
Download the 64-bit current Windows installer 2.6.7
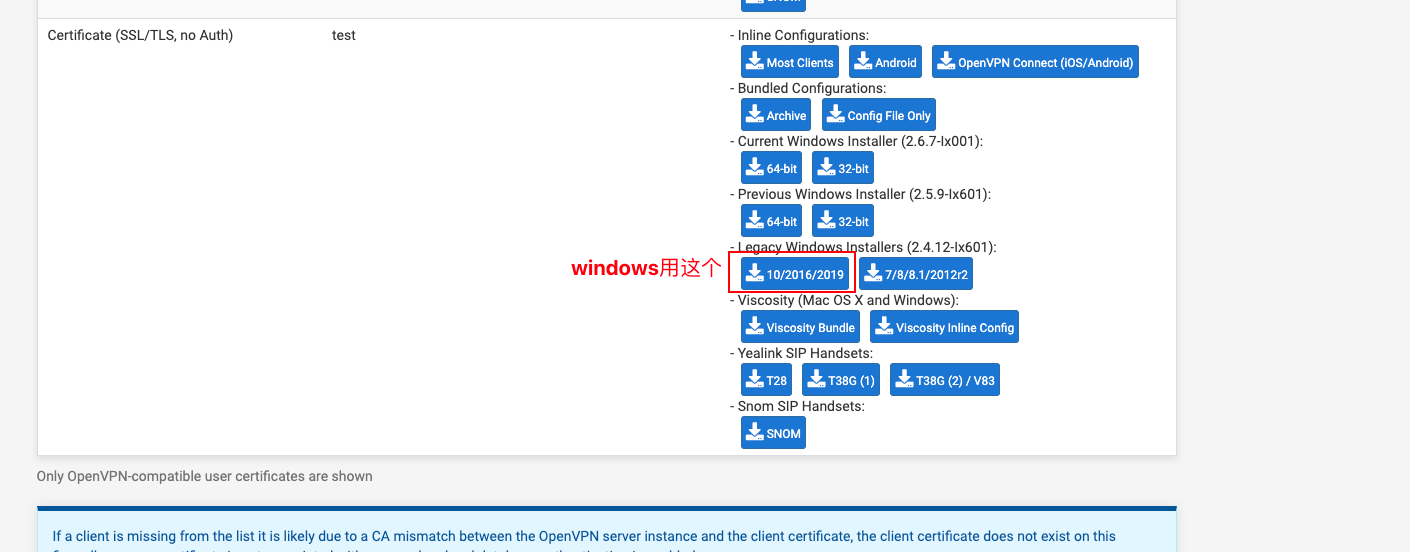coord(771,168)
